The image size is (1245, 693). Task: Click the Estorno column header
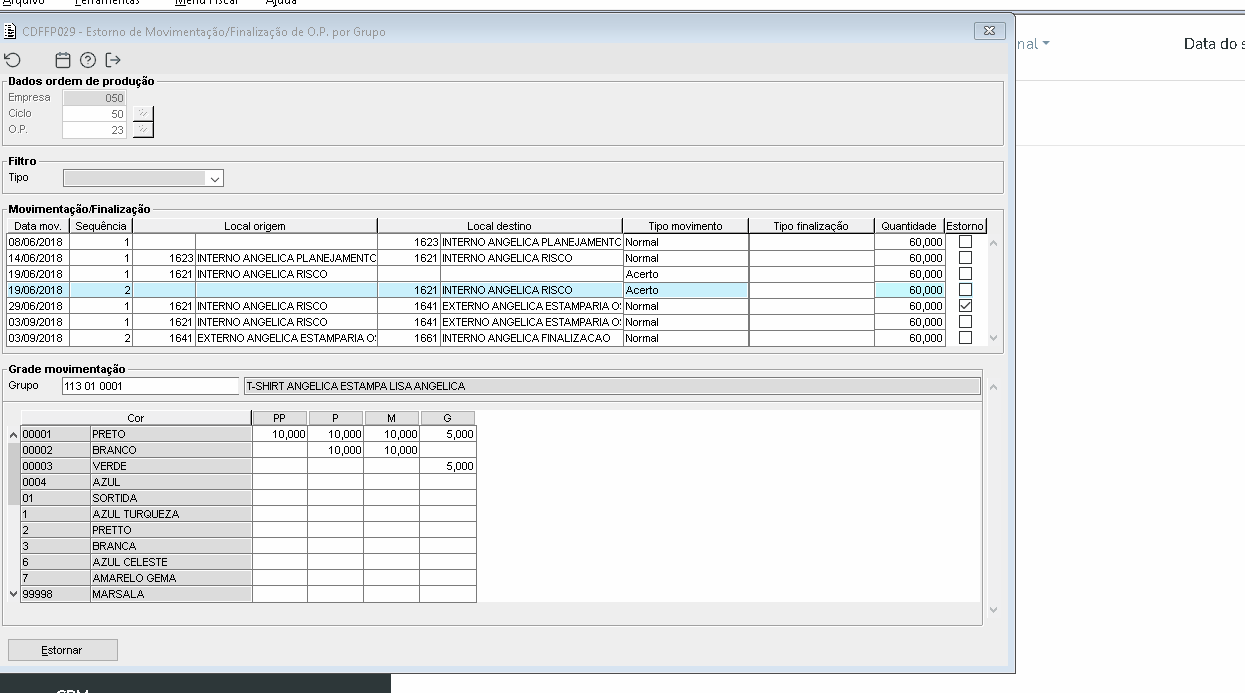pos(965,226)
